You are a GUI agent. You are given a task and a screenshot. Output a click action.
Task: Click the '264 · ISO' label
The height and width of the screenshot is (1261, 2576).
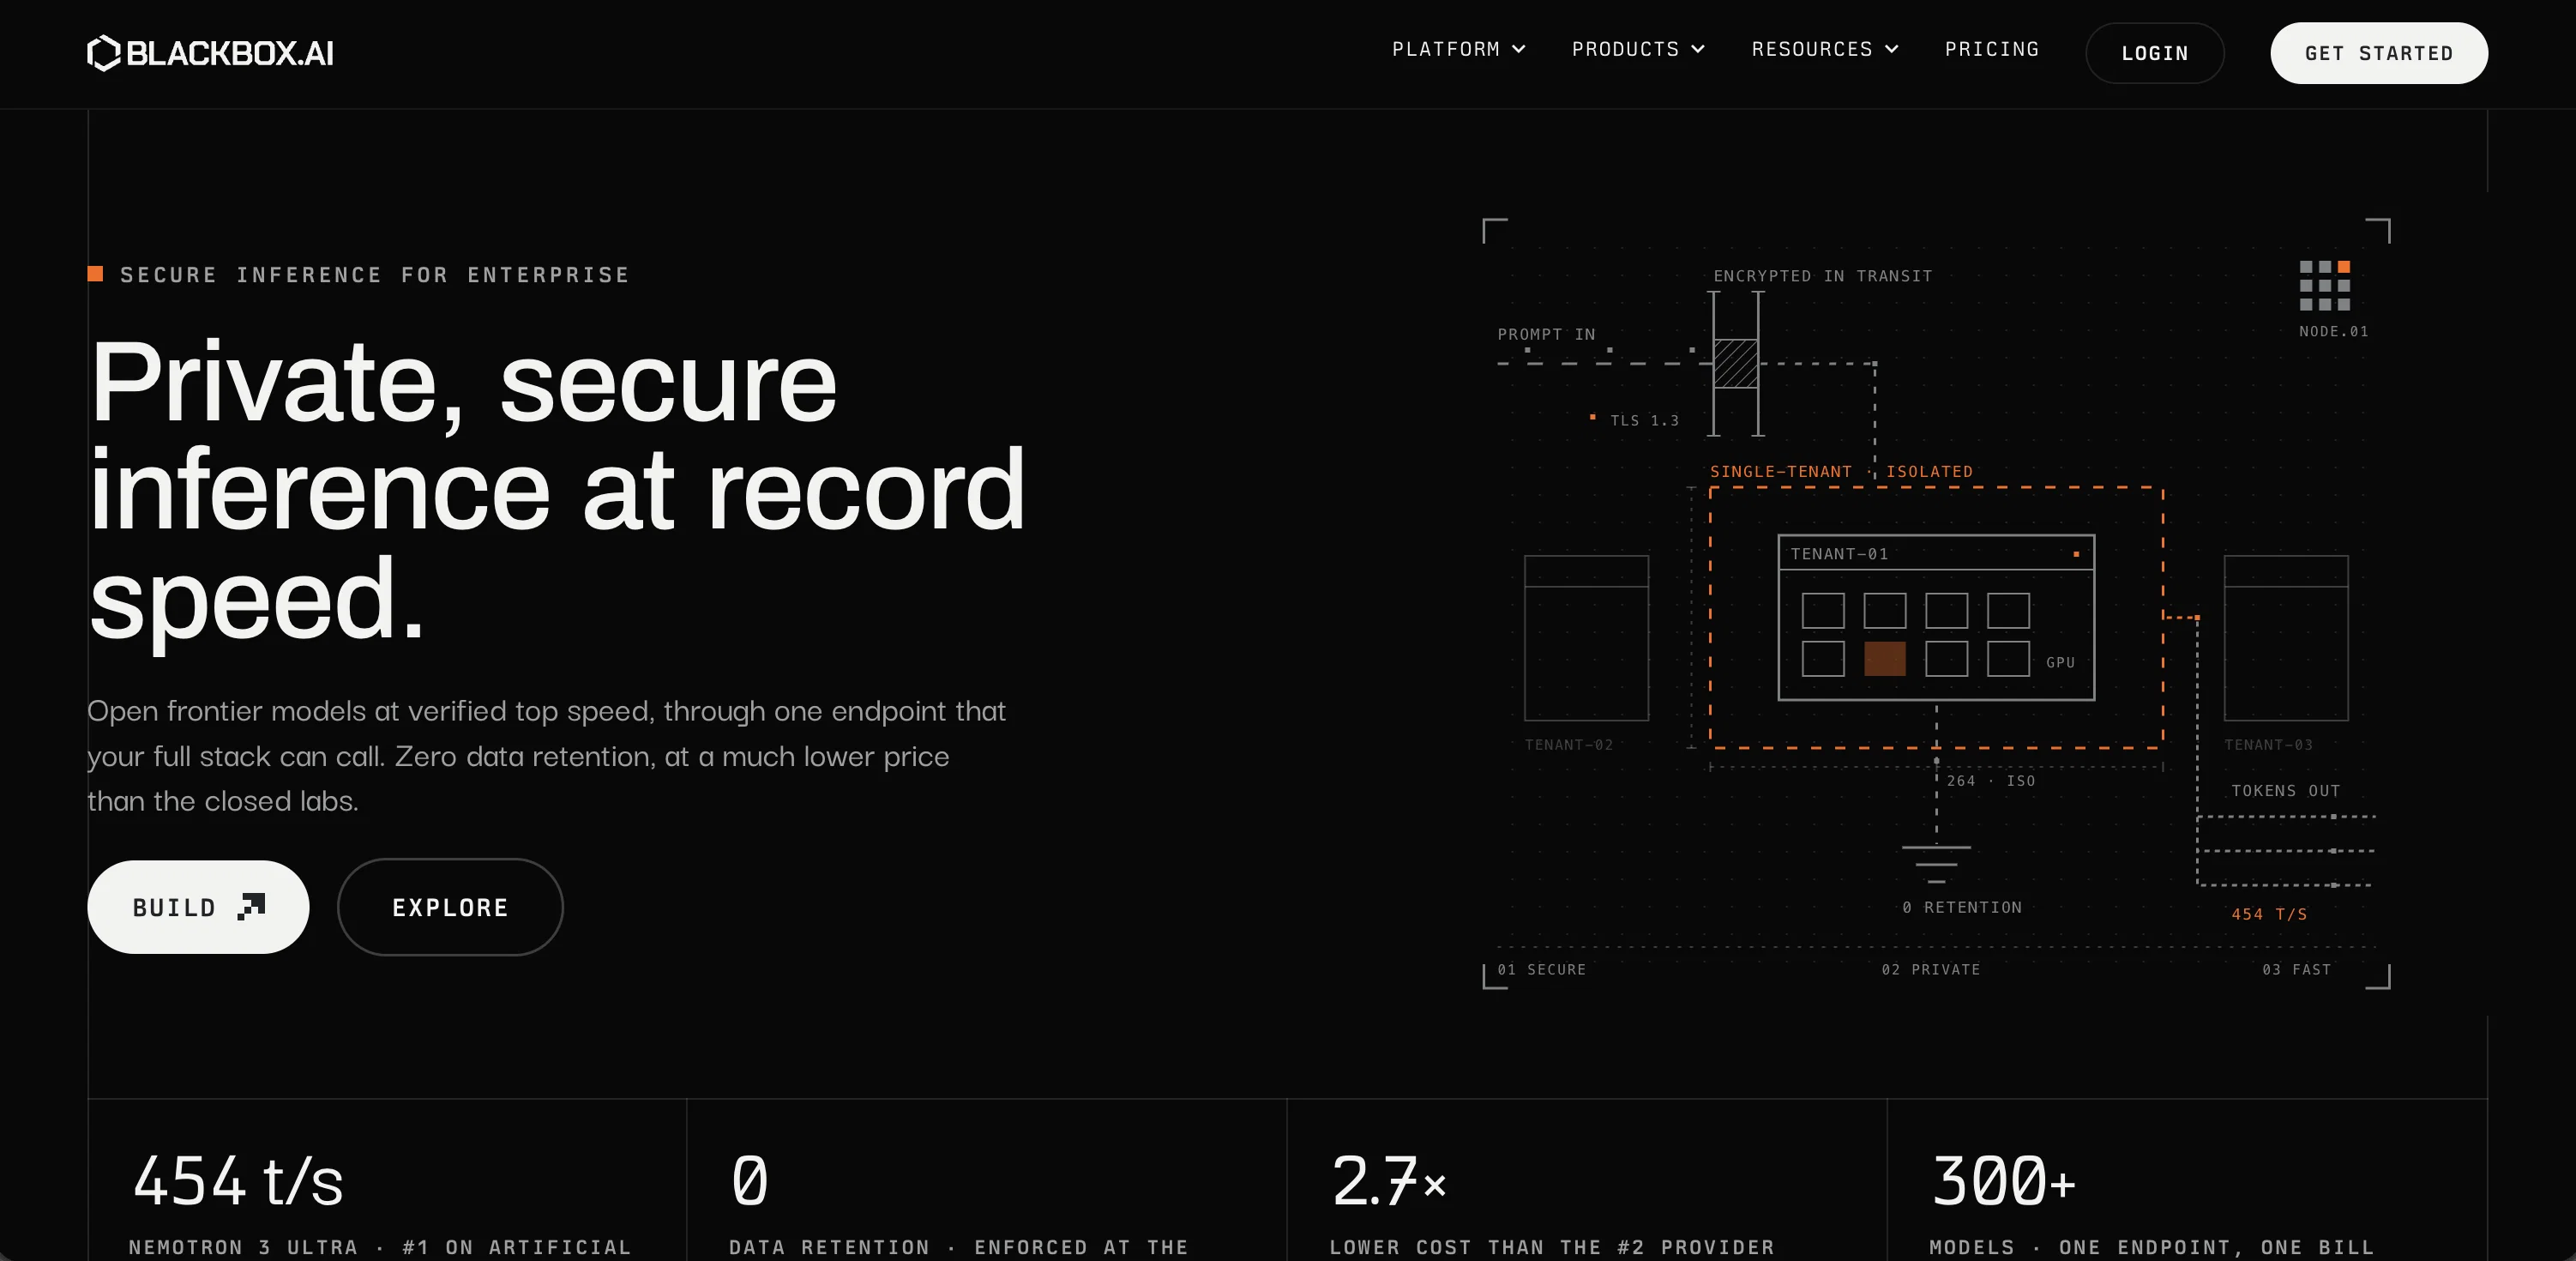pyautogui.click(x=1990, y=781)
